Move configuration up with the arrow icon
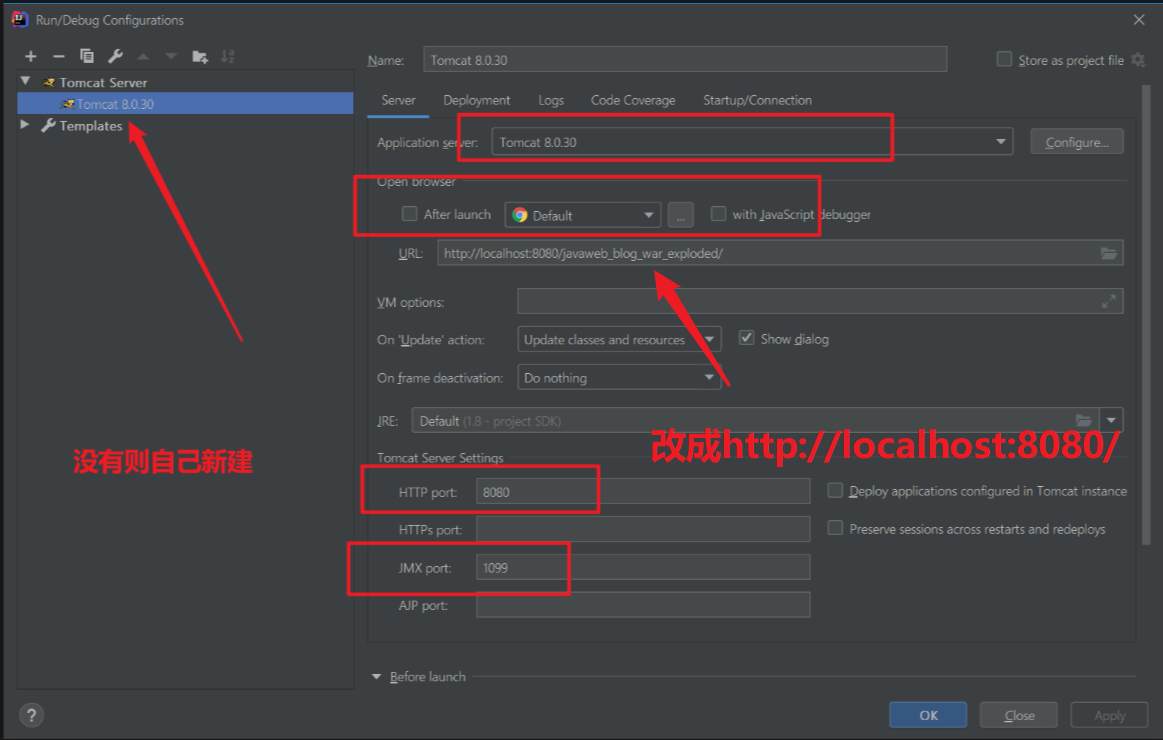The width and height of the screenshot is (1163, 740). click(x=143, y=56)
